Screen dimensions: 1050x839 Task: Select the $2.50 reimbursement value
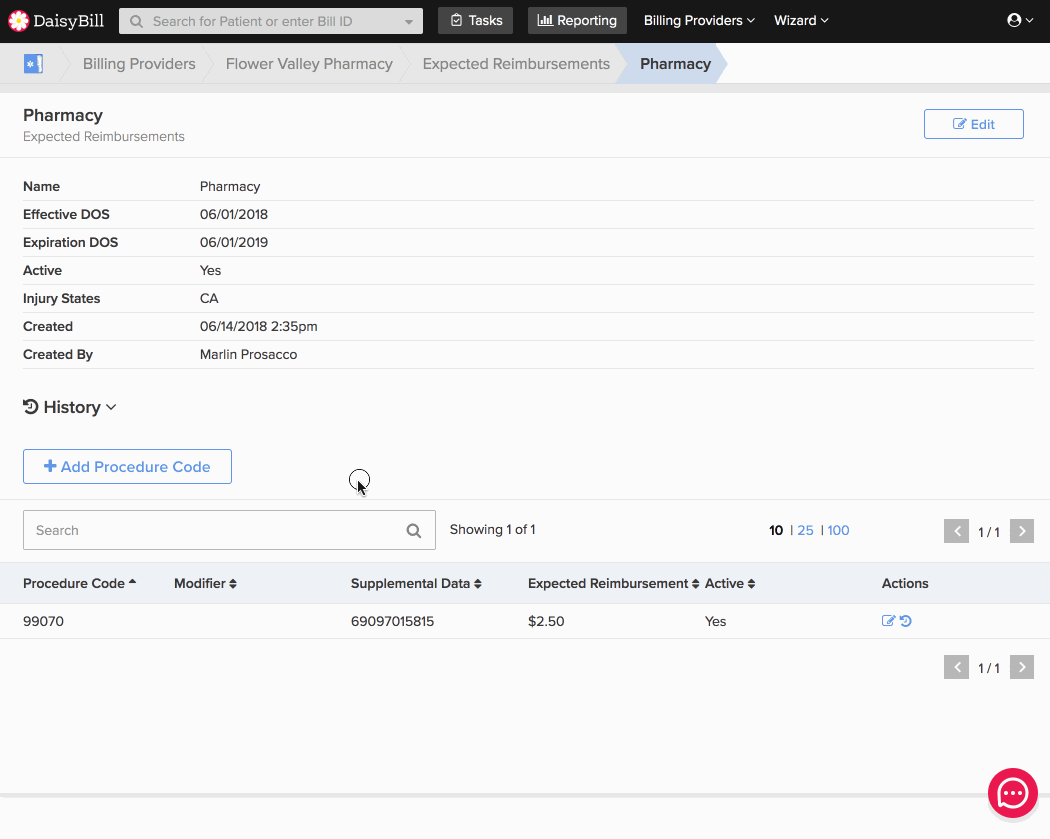click(x=546, y=621)
